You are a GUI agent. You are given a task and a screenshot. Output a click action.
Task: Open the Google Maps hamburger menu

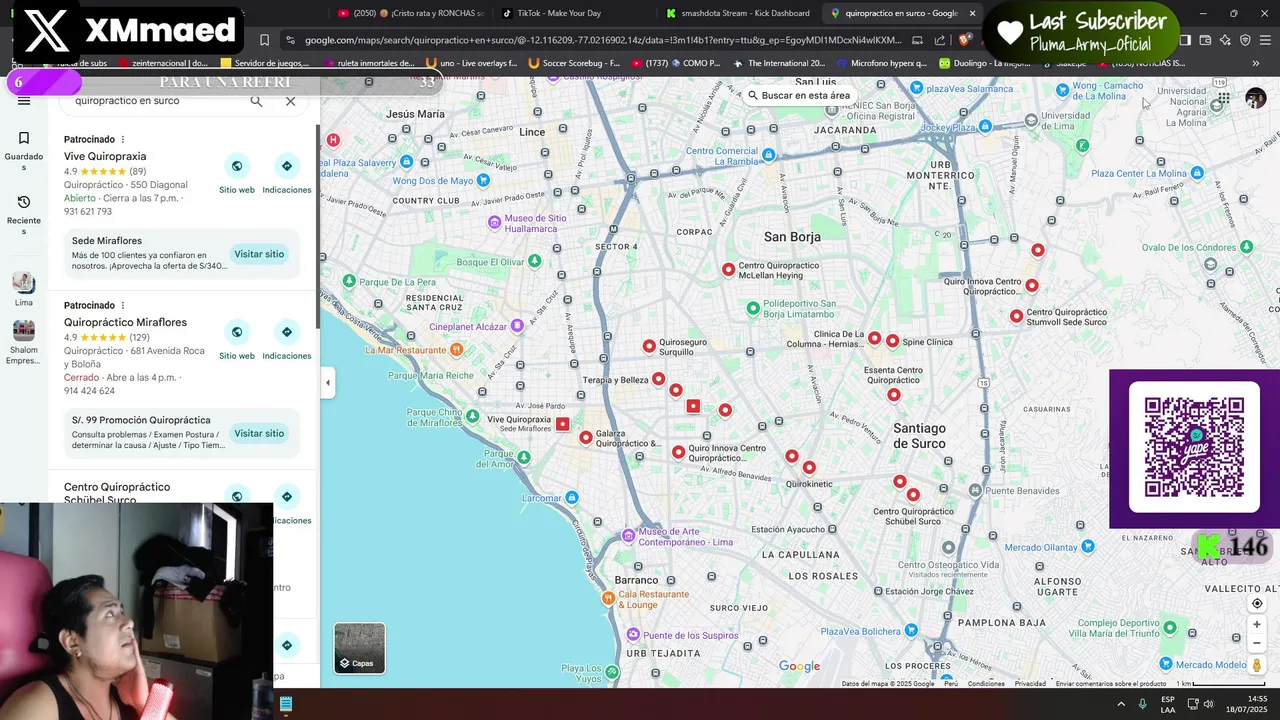[24, 101]
